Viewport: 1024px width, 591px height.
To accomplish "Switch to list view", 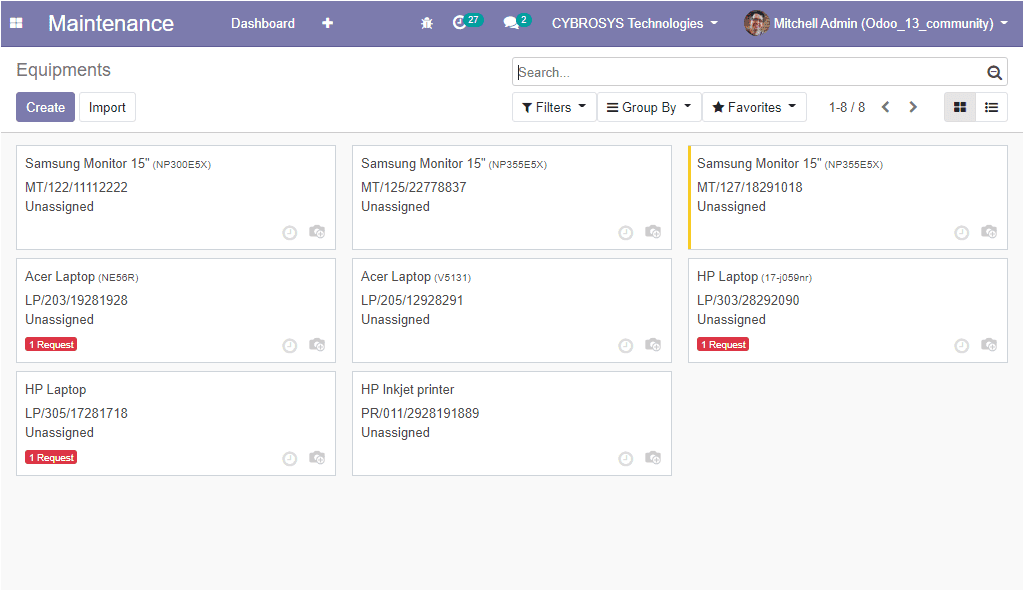I will 991,107.
